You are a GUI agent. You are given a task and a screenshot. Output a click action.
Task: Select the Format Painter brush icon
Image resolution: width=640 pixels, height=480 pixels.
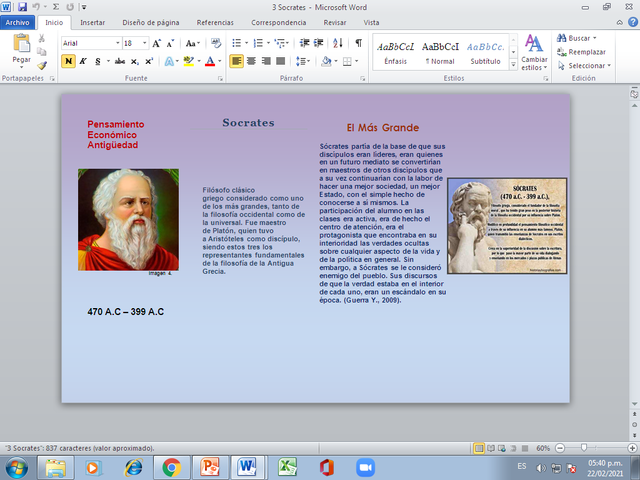[x=42, y=65]
